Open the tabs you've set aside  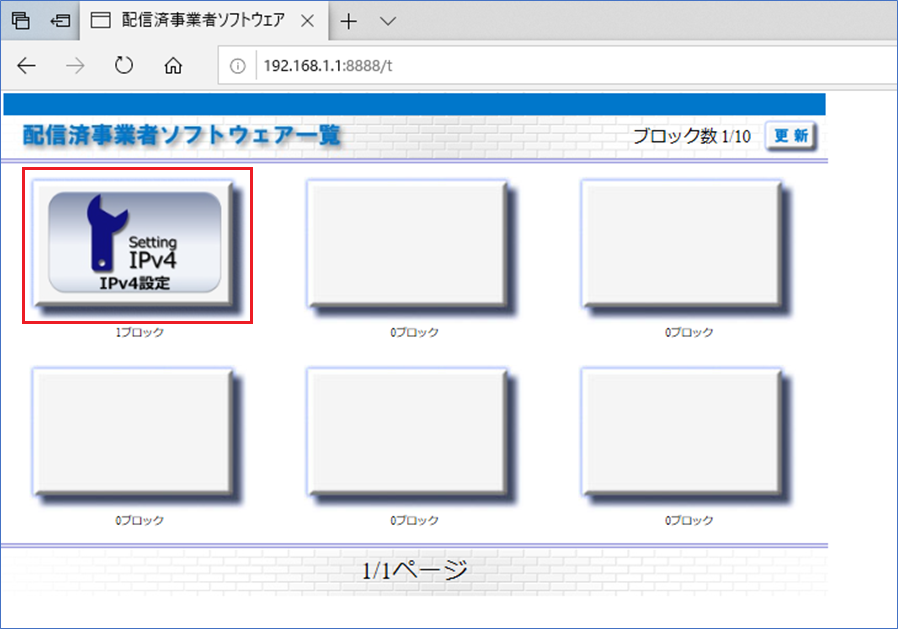point(20,20)
